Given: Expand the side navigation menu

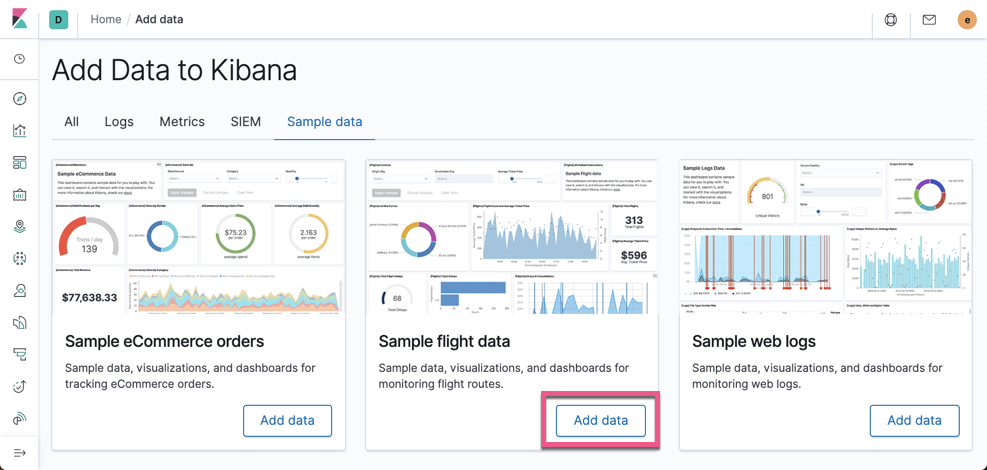Looking at the screenshot, I should 20,453.
